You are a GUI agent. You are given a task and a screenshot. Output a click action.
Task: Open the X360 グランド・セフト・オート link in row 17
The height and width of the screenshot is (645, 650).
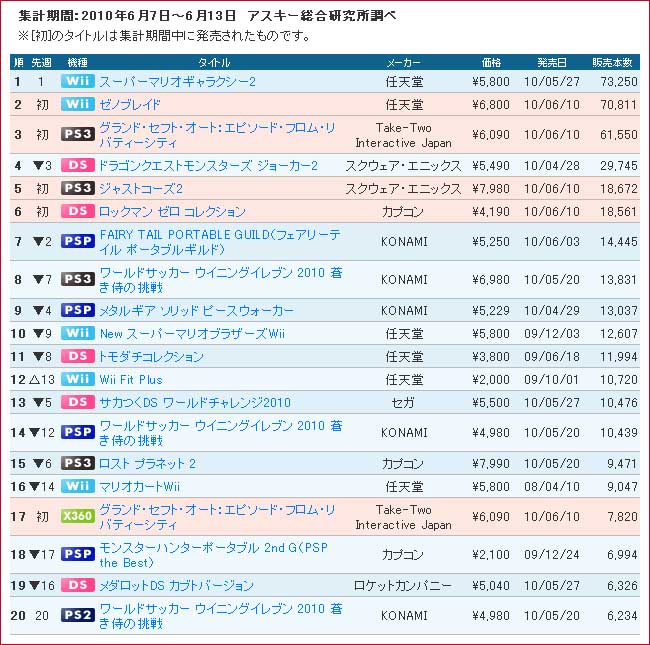point(217,517)
